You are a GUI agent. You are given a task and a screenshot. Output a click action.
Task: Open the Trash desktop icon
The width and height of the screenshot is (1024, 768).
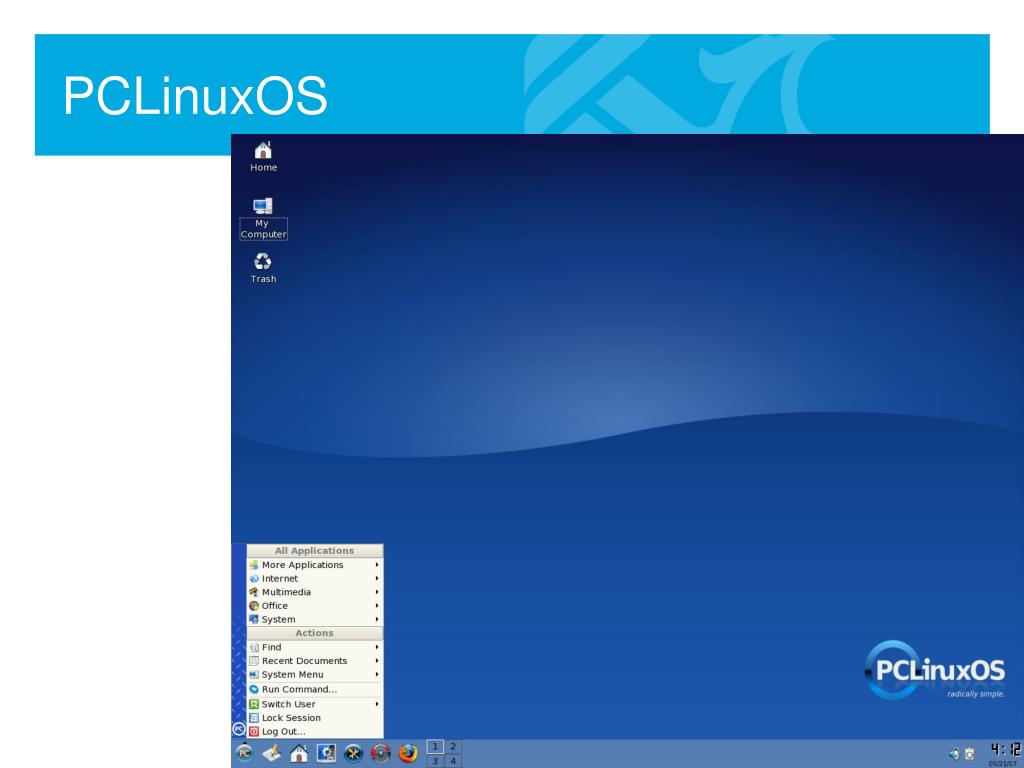pyautogui.click(x=263, y=268)
